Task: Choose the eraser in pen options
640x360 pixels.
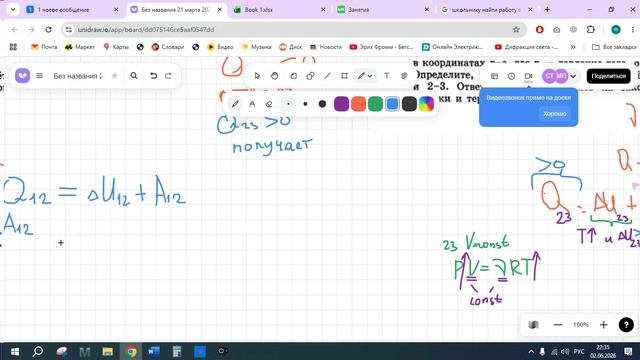Action: tap(269, 104)
